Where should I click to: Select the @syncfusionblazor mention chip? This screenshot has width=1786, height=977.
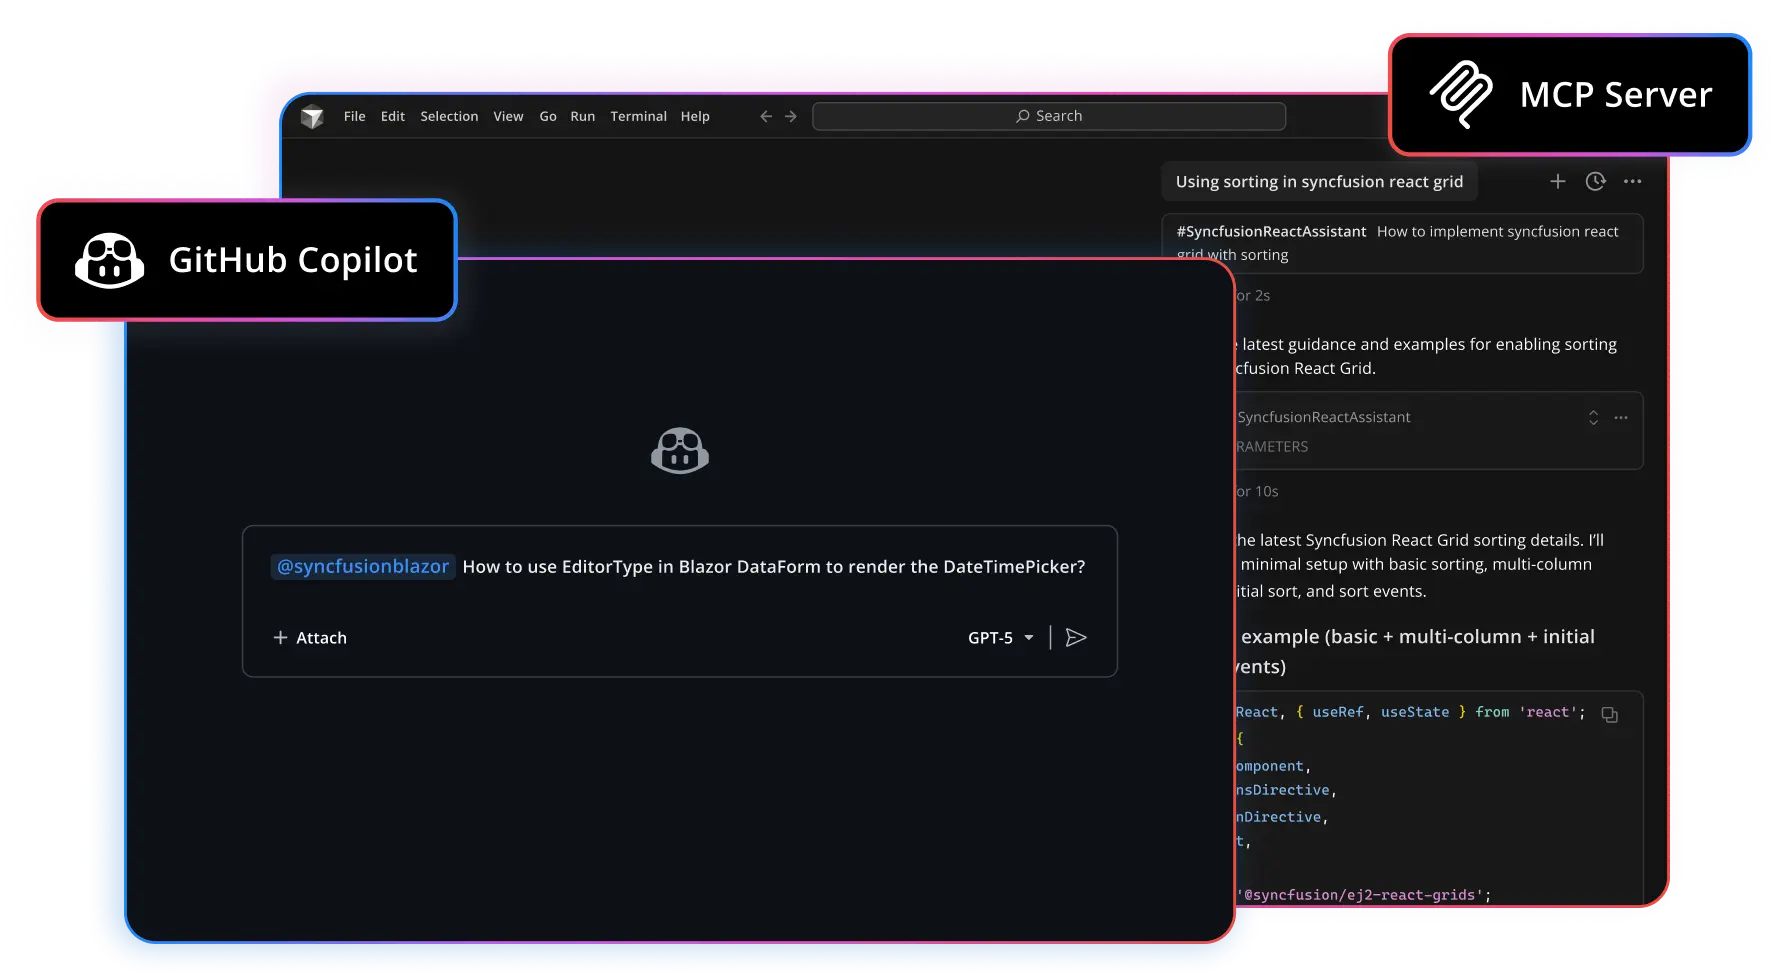pyautogui.click(x=362, y=566)
